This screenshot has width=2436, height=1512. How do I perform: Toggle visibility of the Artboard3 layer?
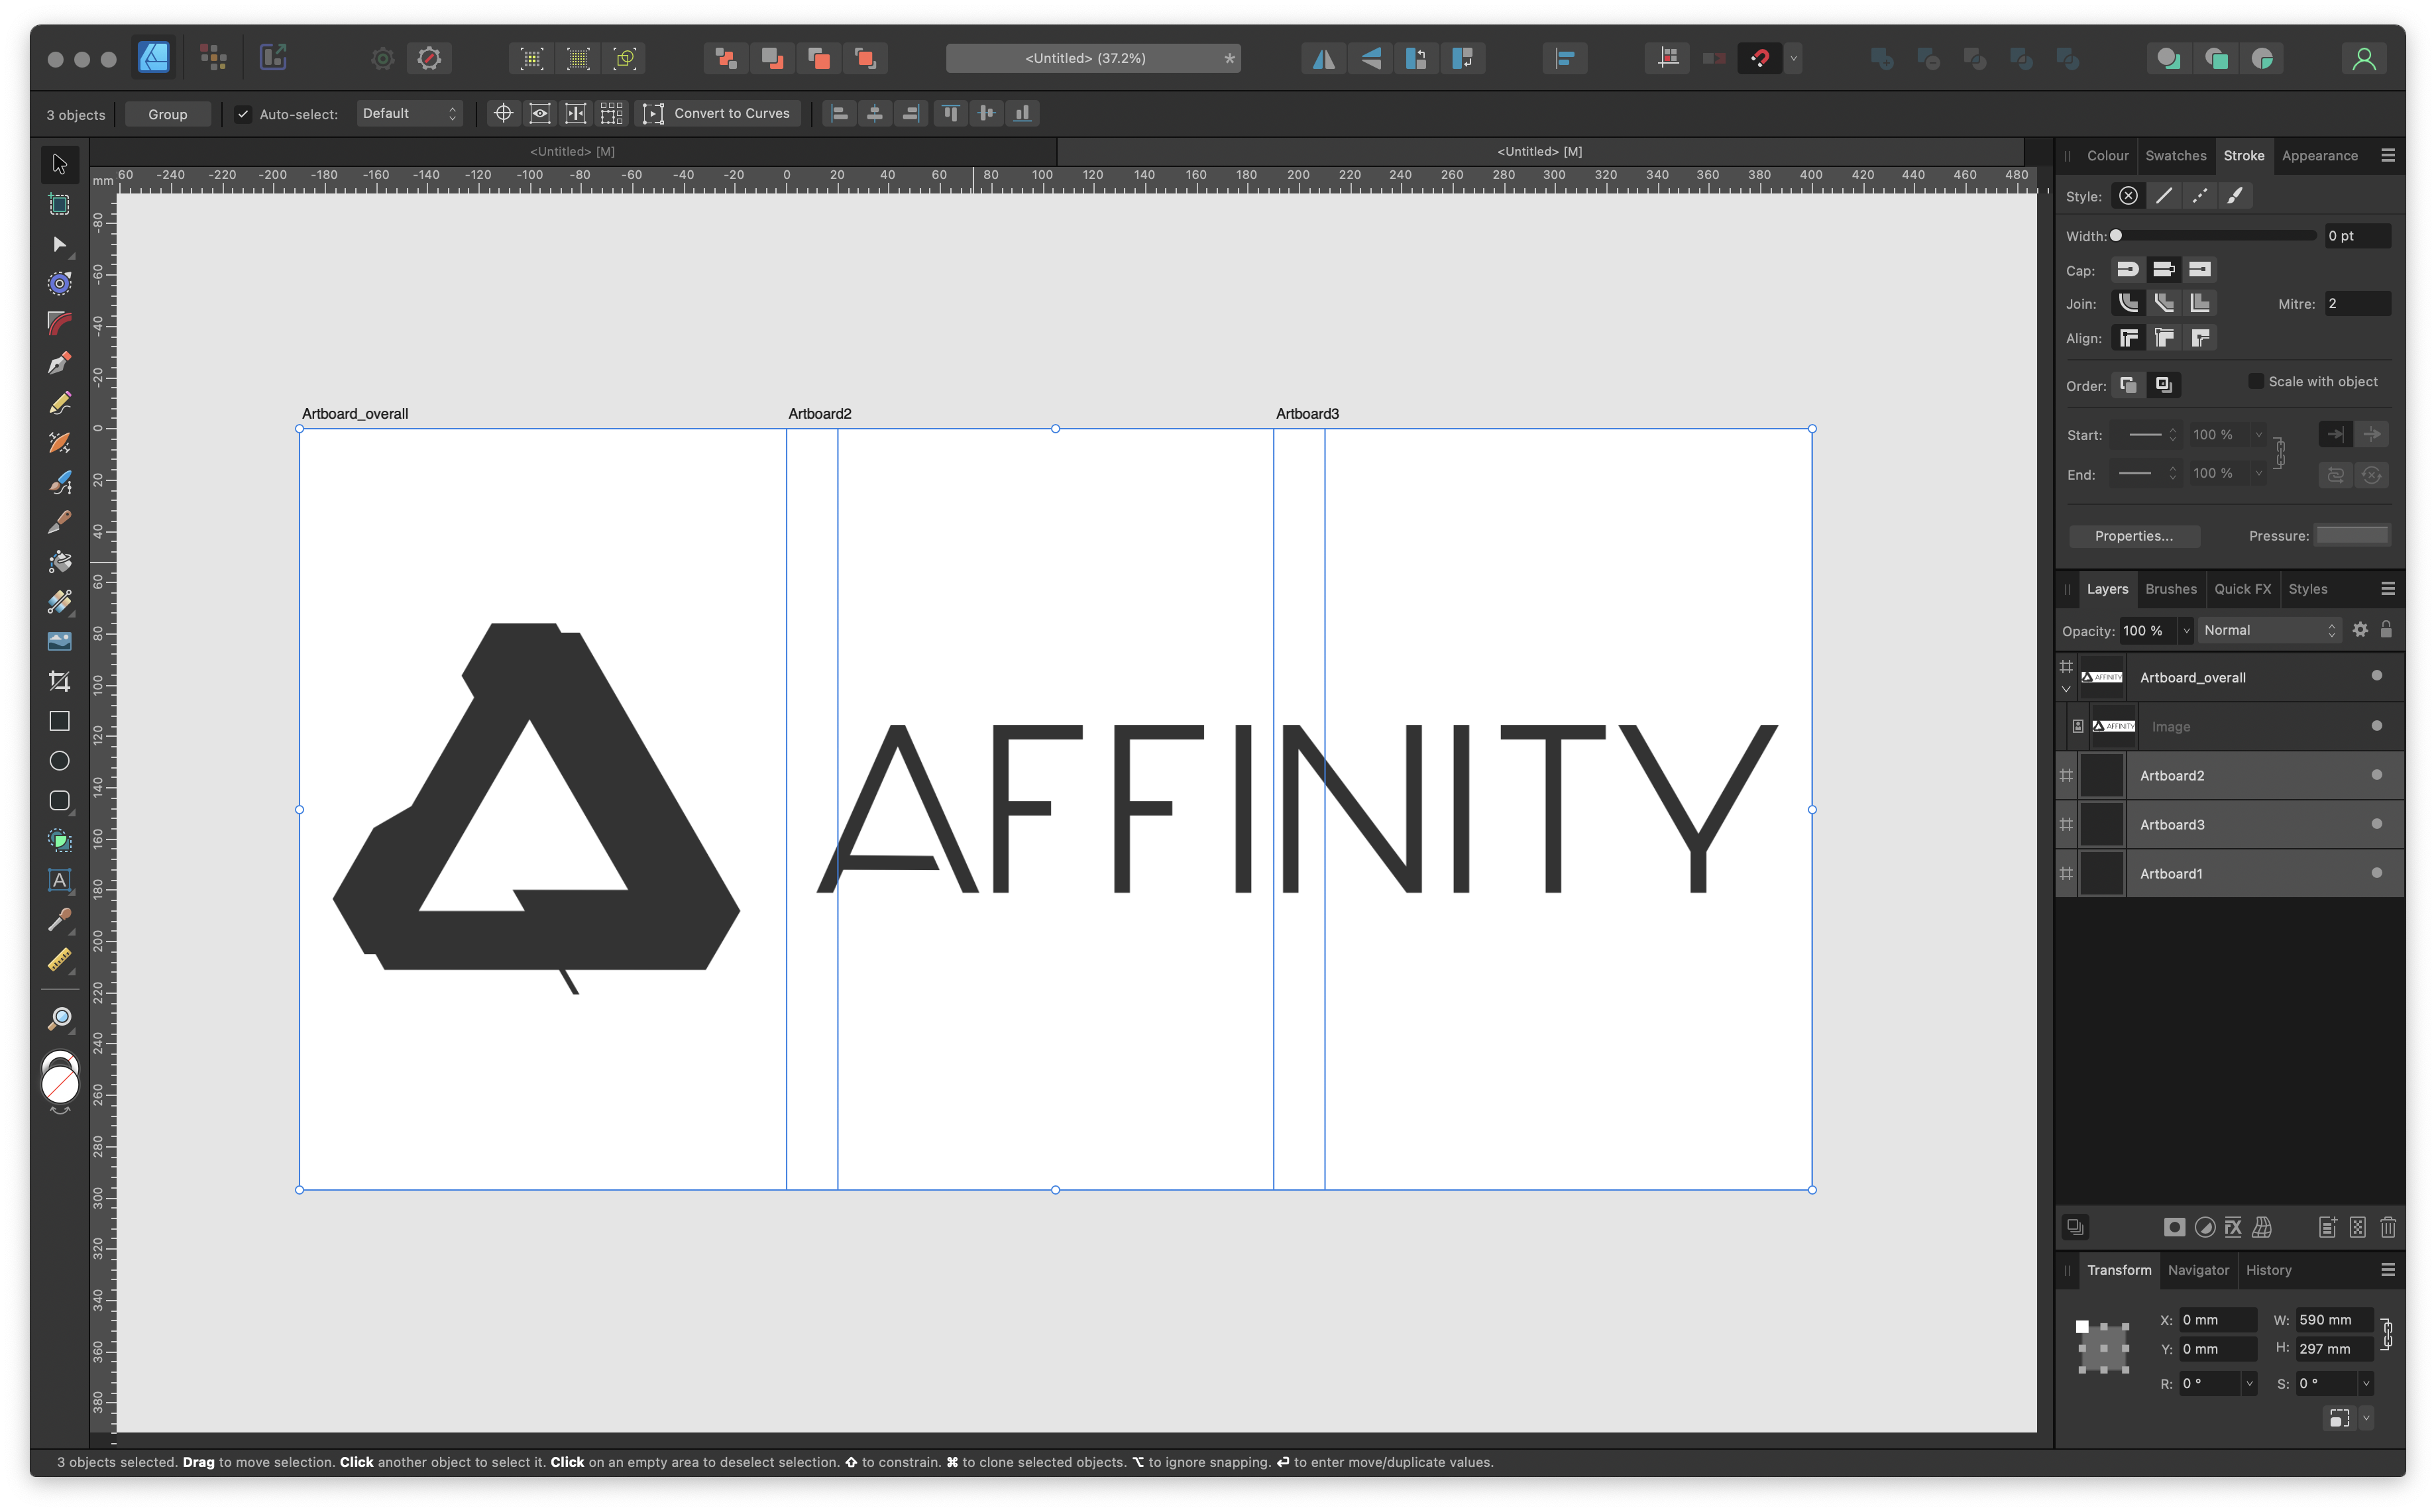[2376, 824]
